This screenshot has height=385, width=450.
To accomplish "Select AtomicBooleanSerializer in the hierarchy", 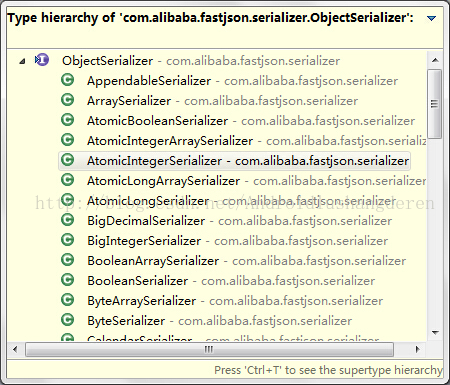I will 251,121.
